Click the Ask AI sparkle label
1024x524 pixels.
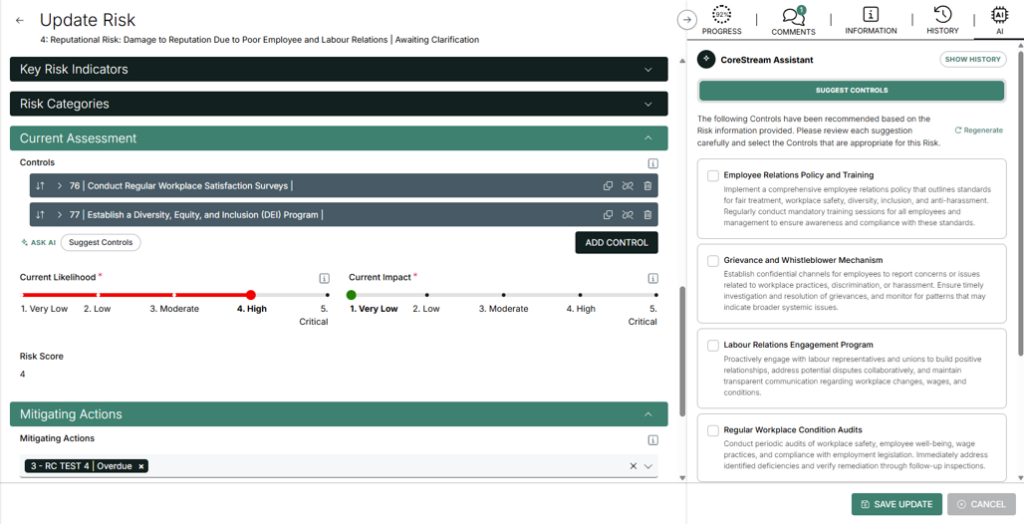(38, 242)
